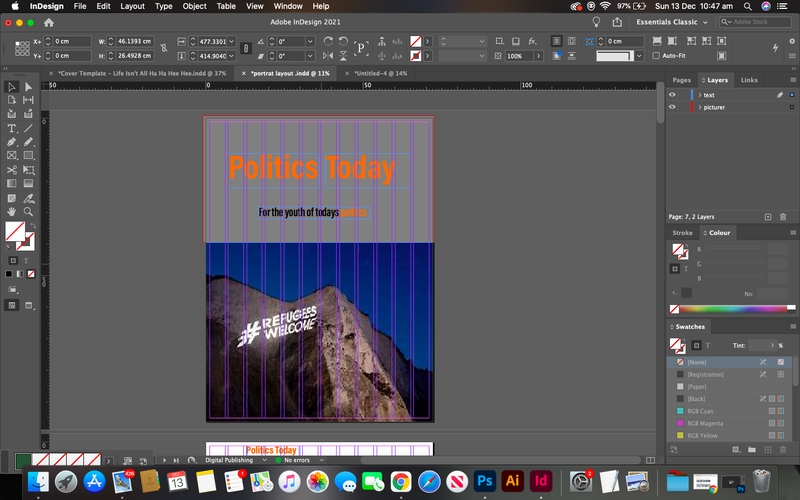Image resolution: width=800 pixels, height=500 pixels.
Task: Open the scale Y percentage dropdown
Action: point(232,56)
